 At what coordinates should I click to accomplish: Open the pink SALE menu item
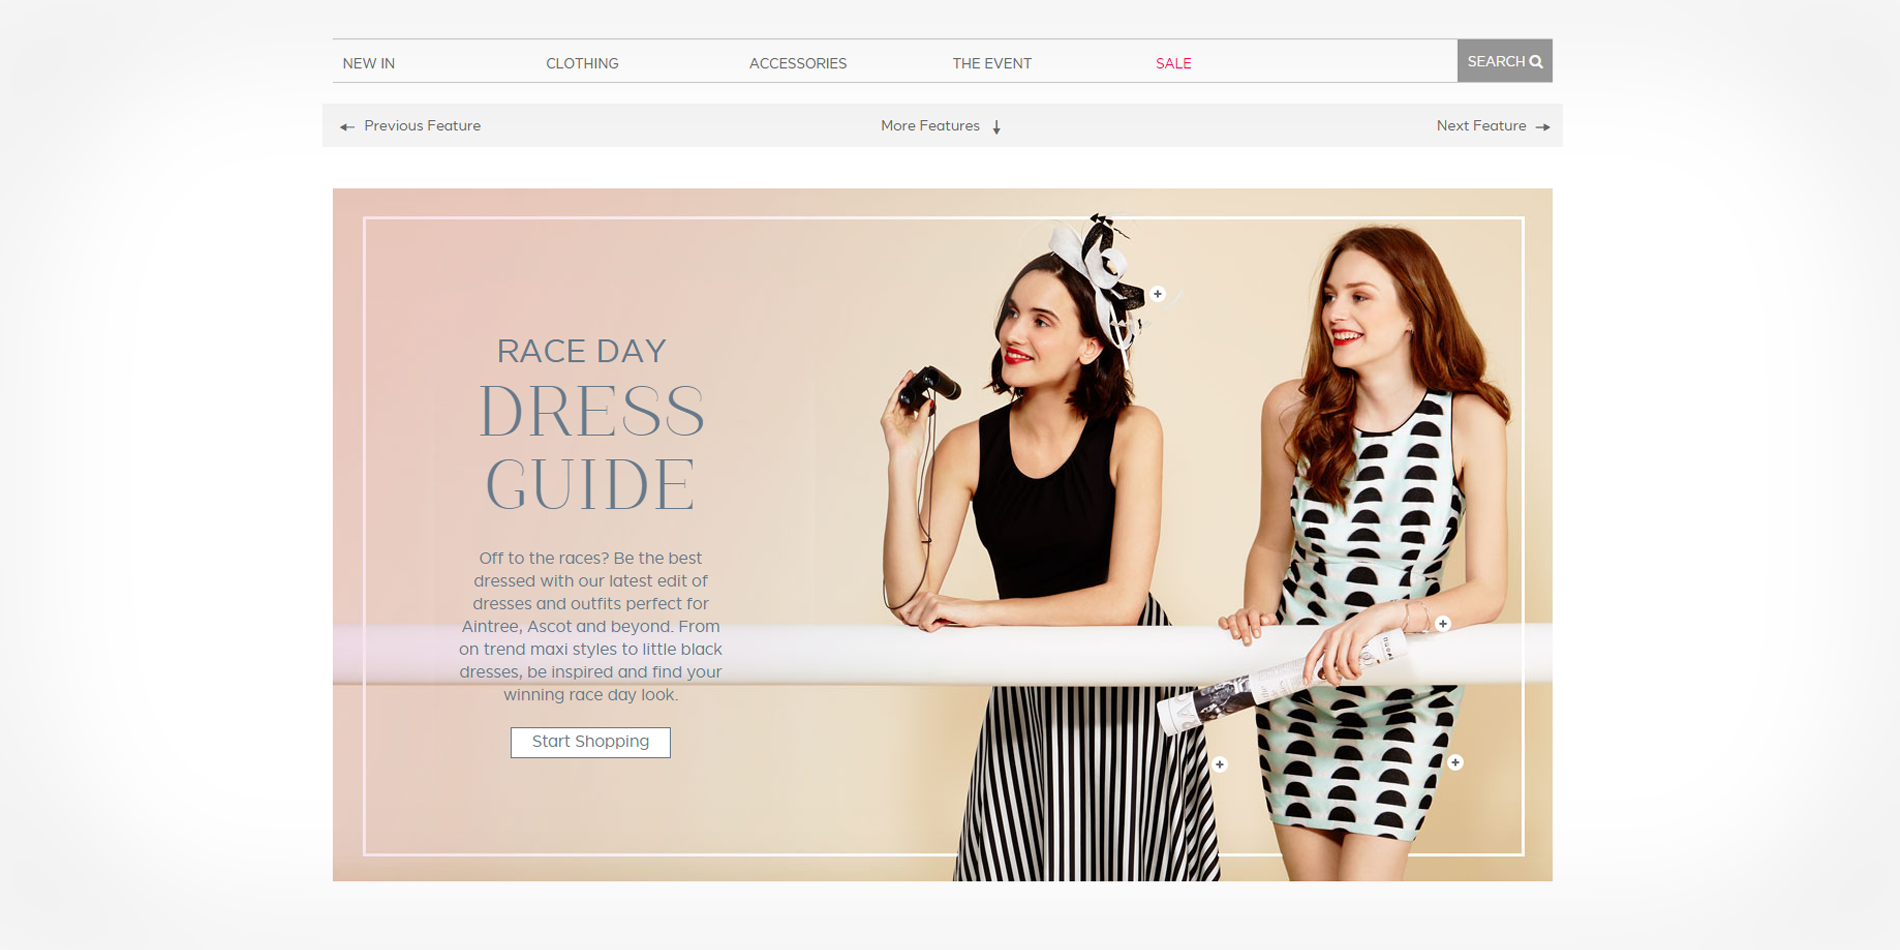tap(1173, 63)
